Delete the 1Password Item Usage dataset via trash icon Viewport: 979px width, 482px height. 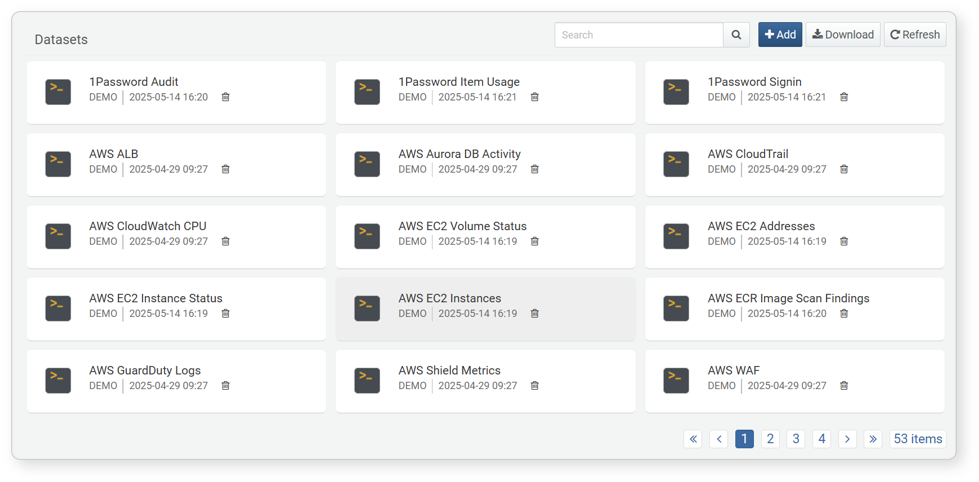click(x=534, y=97)
